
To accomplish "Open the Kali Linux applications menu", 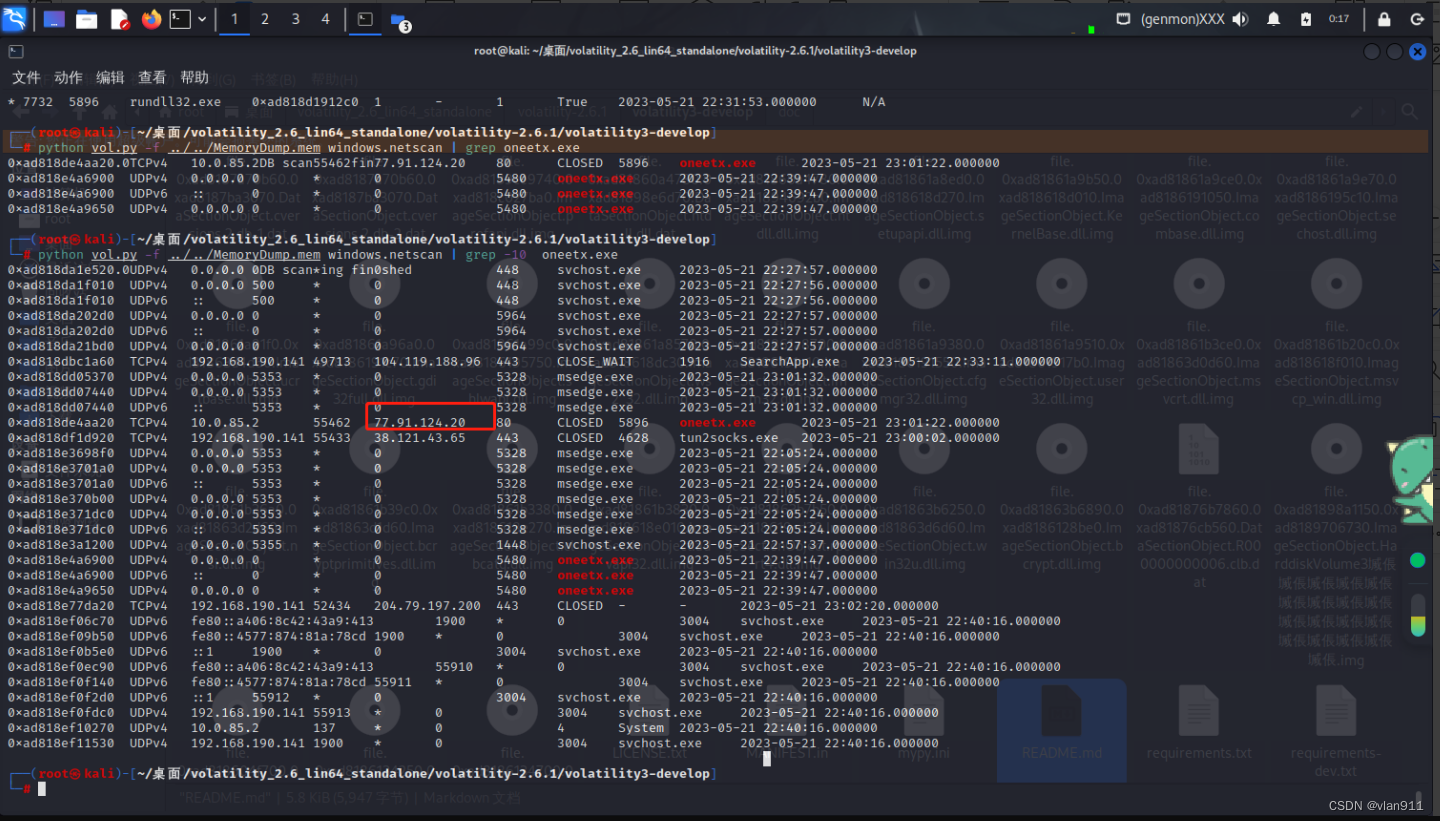I will tap(16, 18).
